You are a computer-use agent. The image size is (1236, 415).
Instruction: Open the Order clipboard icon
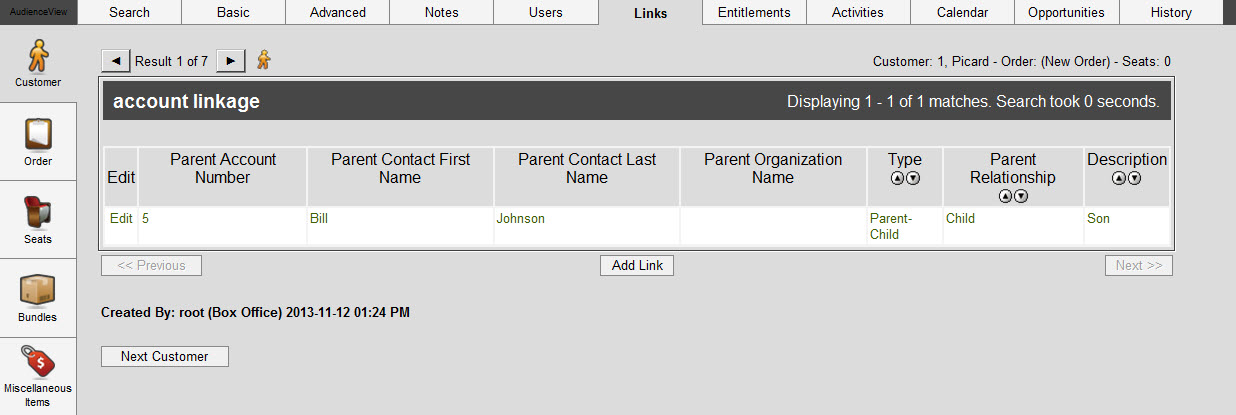[x=38, y=133]
